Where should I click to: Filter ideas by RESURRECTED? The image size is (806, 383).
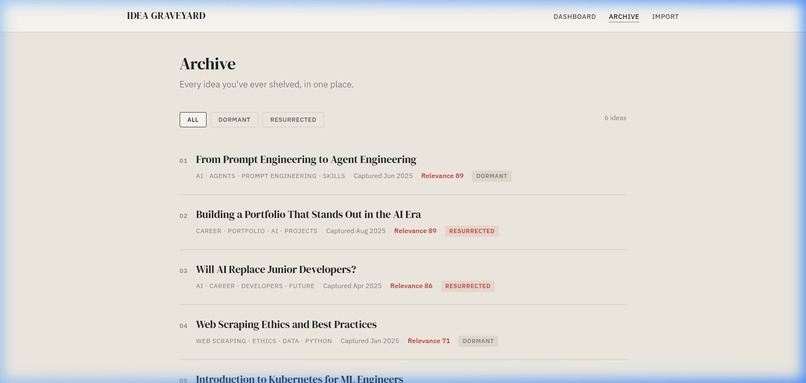click(293, 120)
